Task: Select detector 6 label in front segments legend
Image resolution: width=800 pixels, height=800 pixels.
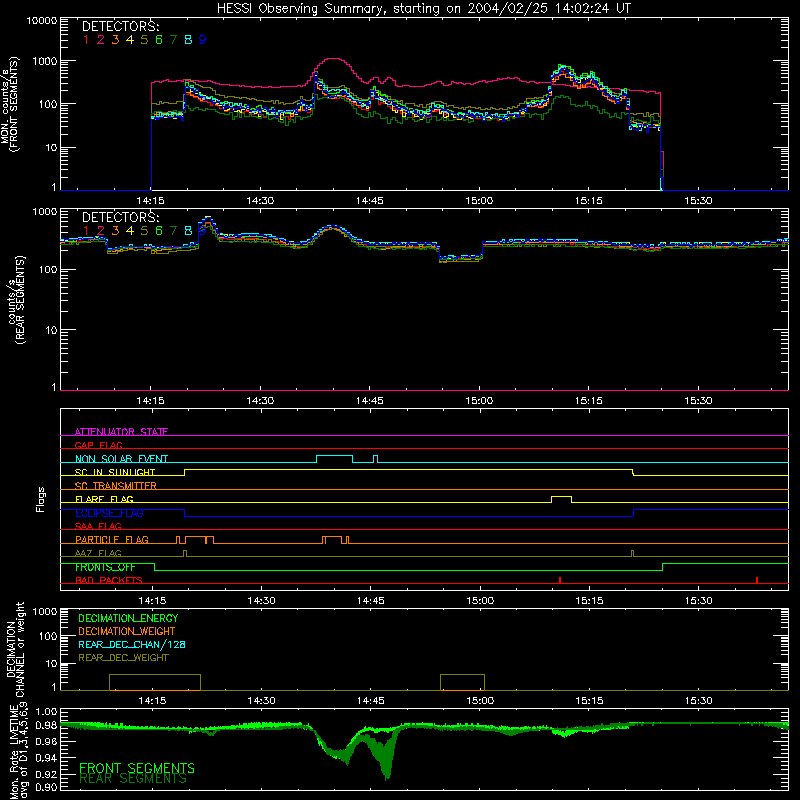Action: pos(159,40)
